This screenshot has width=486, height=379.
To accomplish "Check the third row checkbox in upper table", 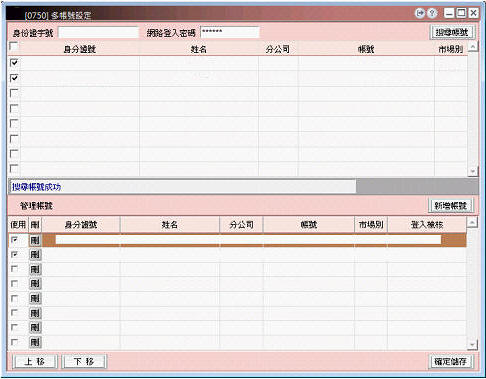I will click(x=14, y=93).
